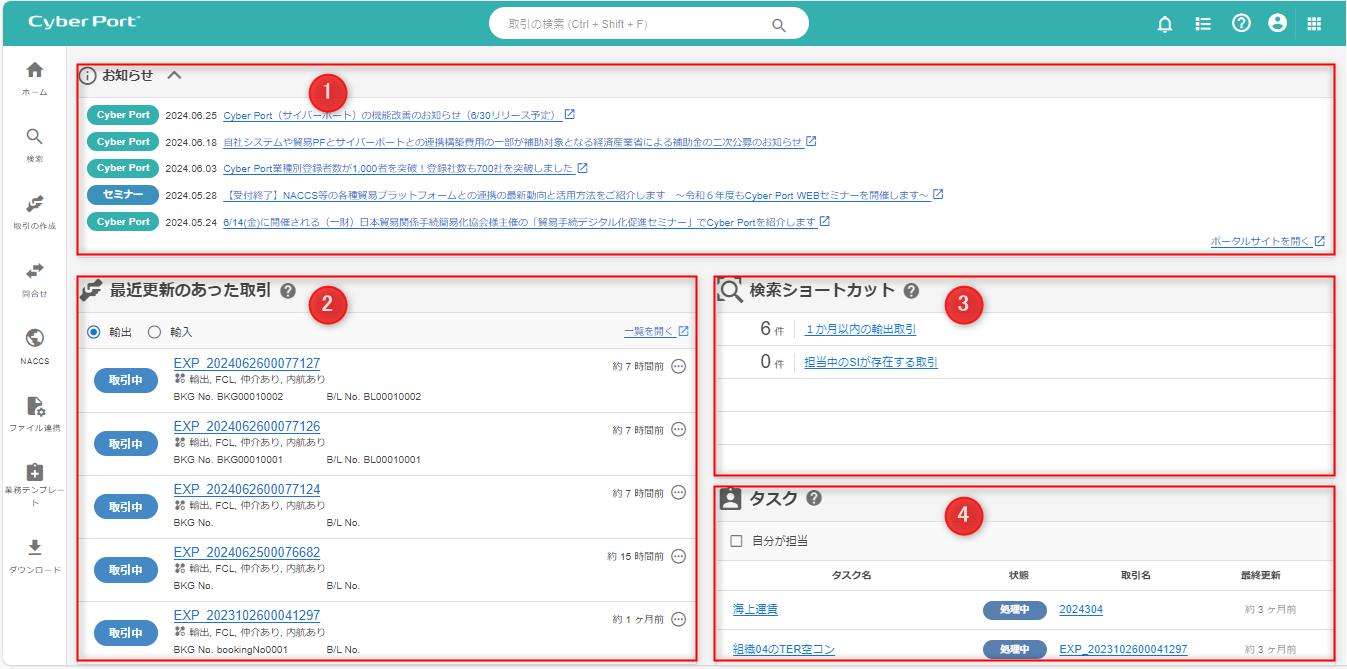Open transaction EXP_2024062600077126 link

[x=246, y=427]
